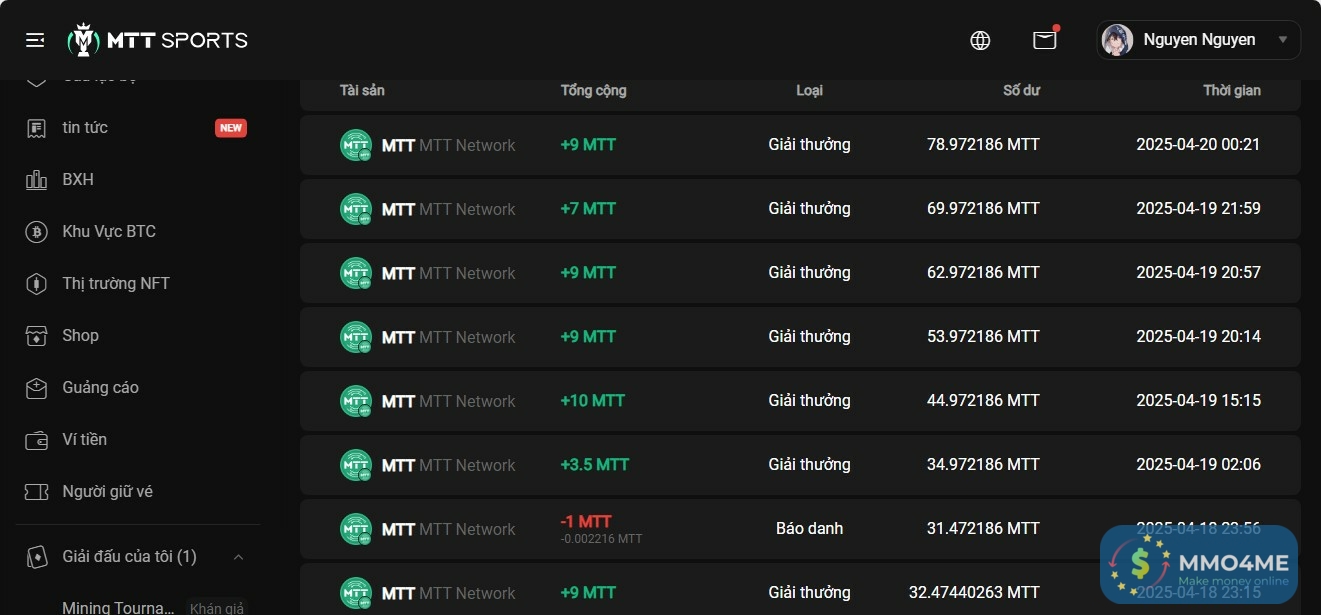Click the Báo danh -1 MTT transaction row

coord(800,529)
